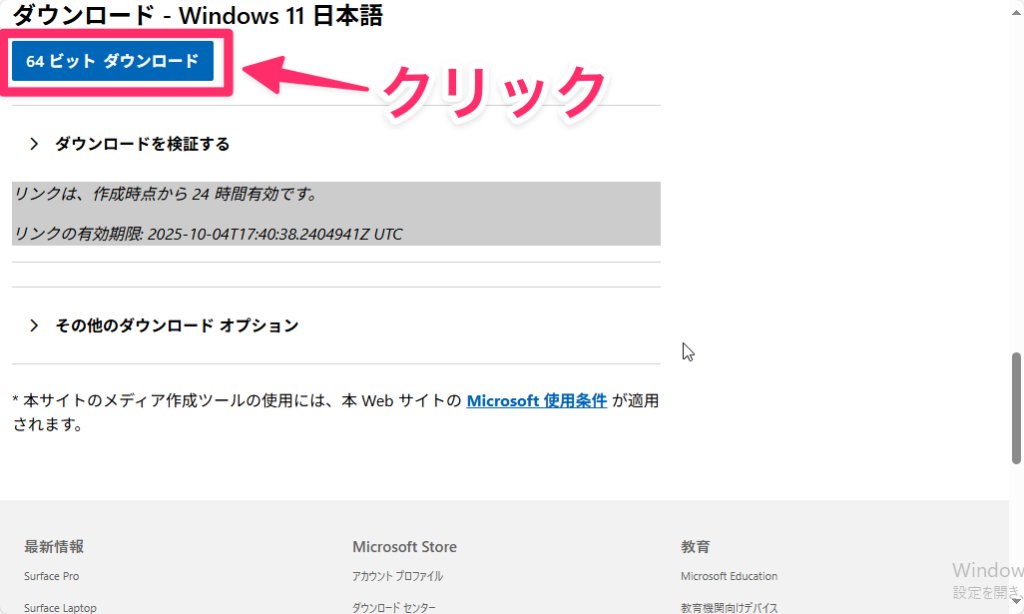This screenshot has width=1024, height=614.
Task: Click chevron next to その他のダウンロード オプション
Action: pyautogui.click(x=34, y=325)
